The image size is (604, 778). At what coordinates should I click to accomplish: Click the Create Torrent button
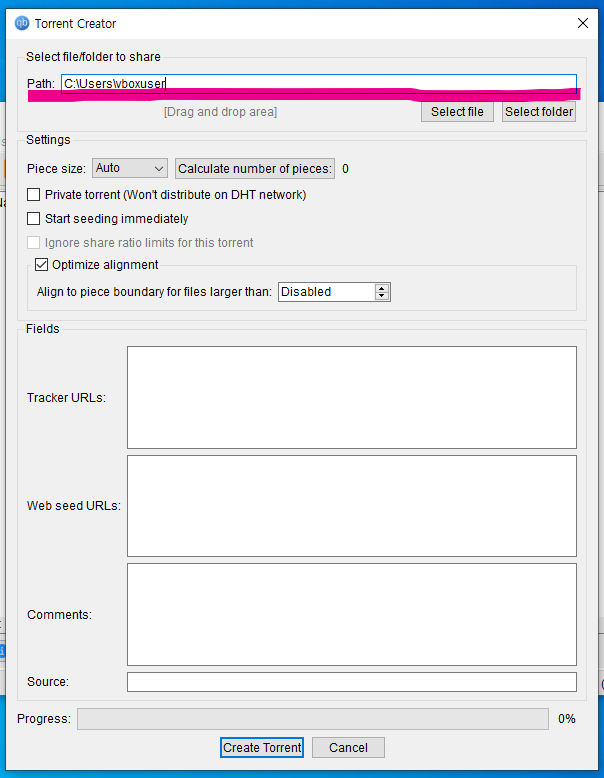262,747
